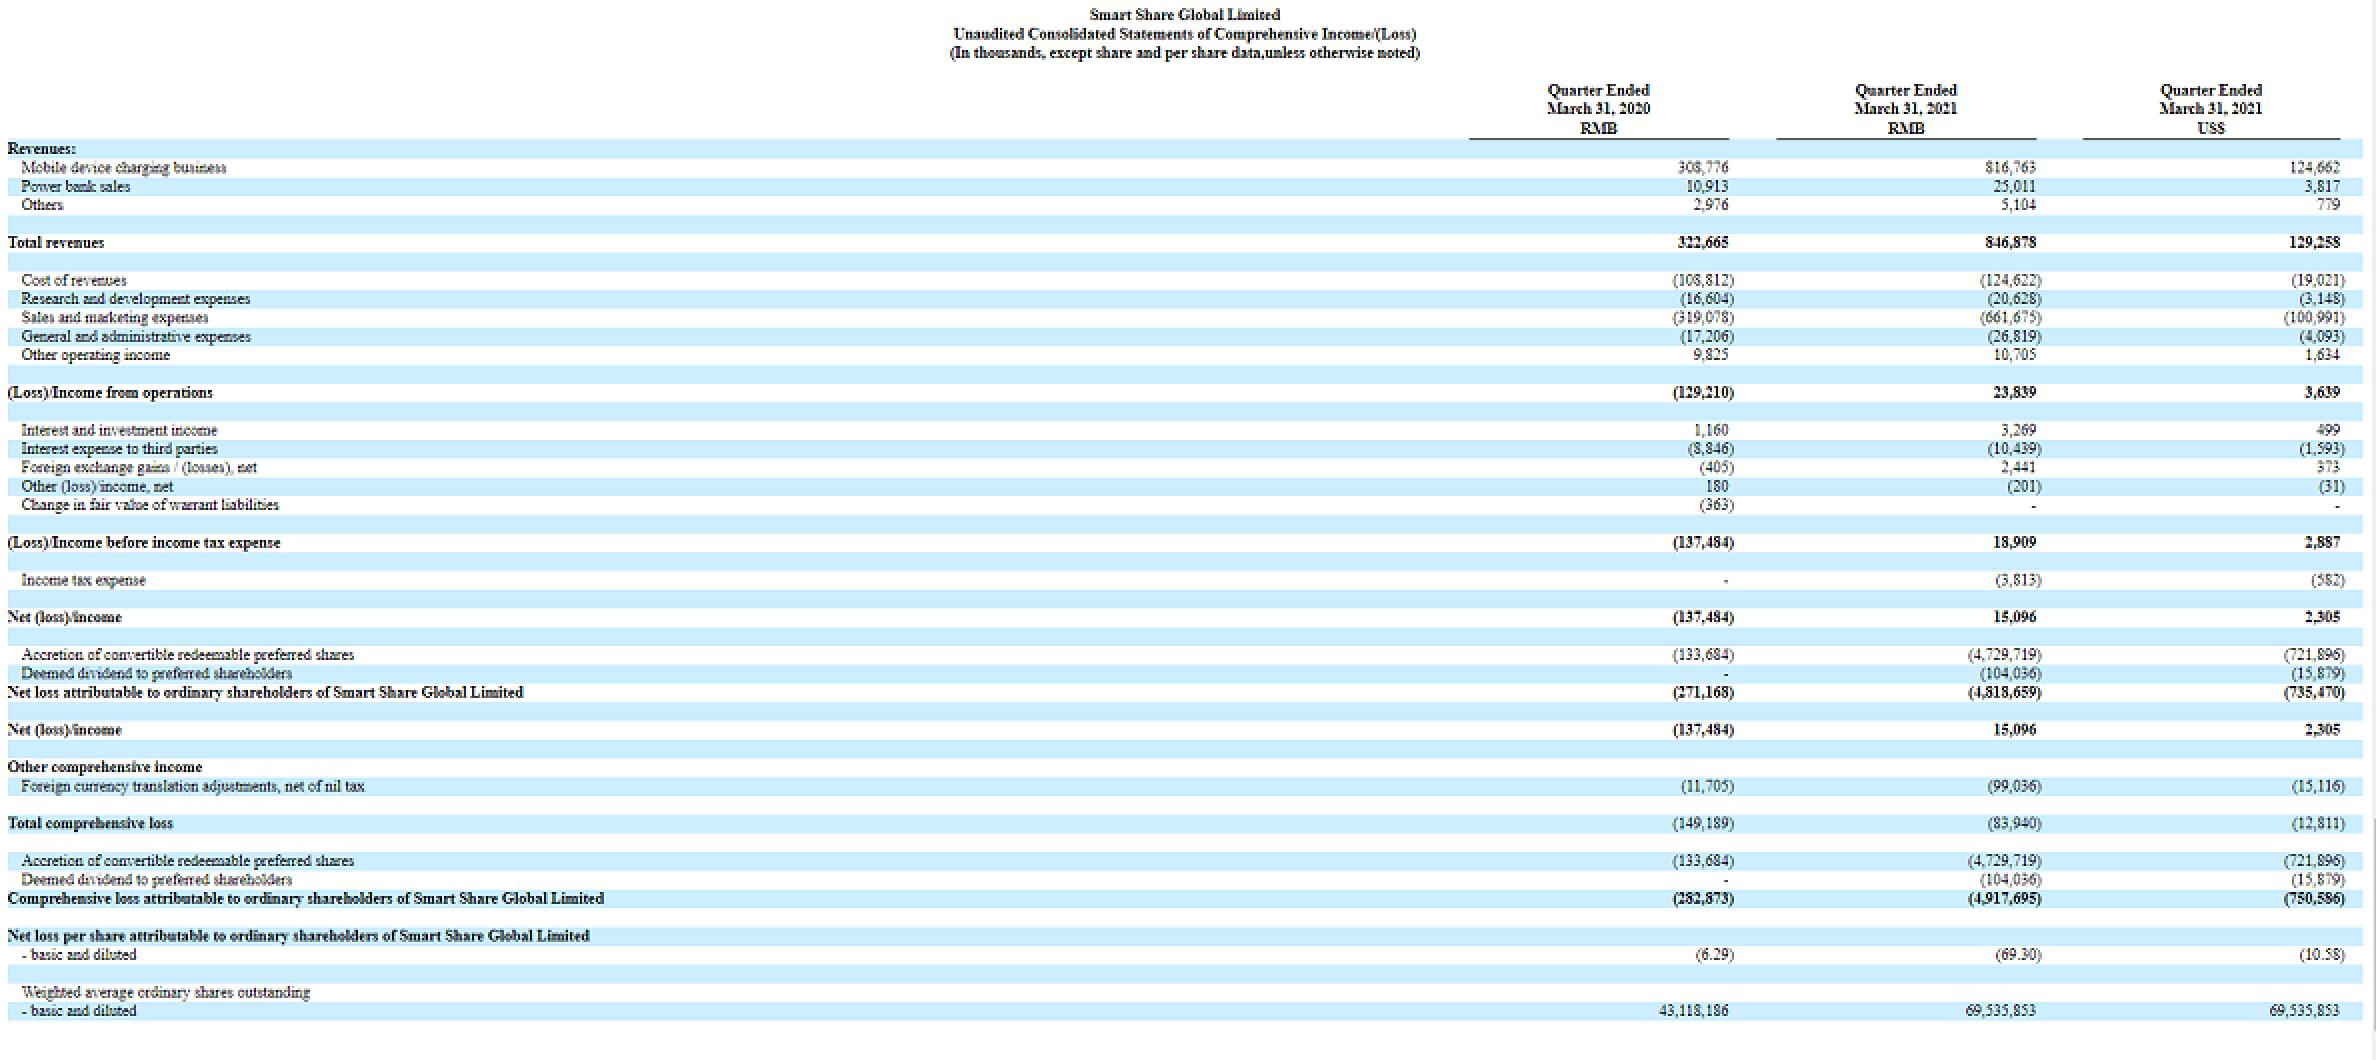Click 'General and administrative expenses' label
2376x1060 pixels.
[136, 336]
